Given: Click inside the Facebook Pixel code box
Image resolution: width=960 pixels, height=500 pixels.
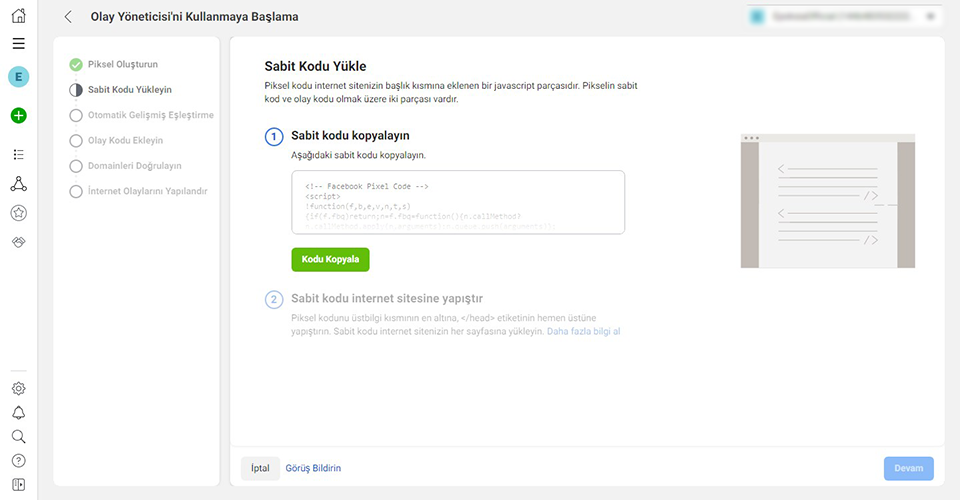Looking at the screenshot, I should [x=458, y=203].
